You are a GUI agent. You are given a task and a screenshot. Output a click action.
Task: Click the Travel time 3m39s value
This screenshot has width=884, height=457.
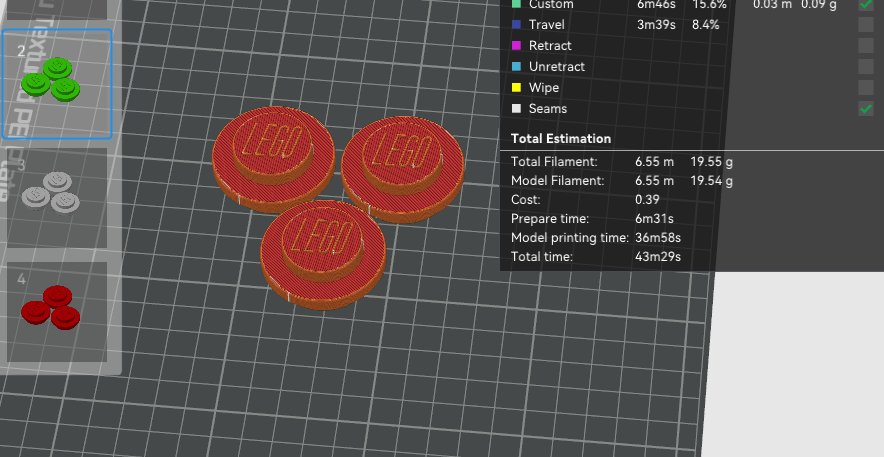[656, 25]
